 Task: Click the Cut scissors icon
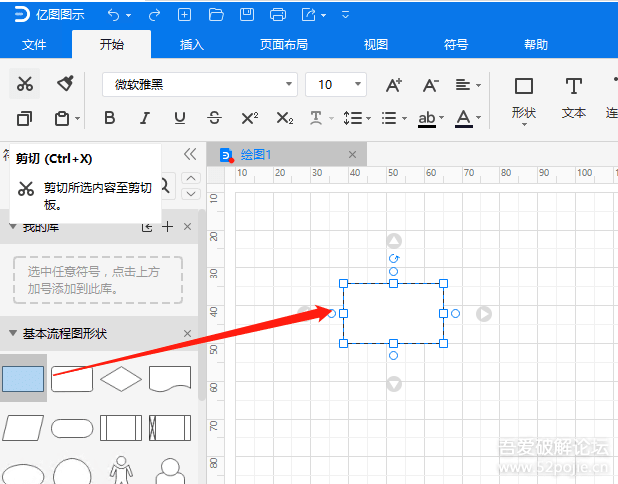[26, 84]
